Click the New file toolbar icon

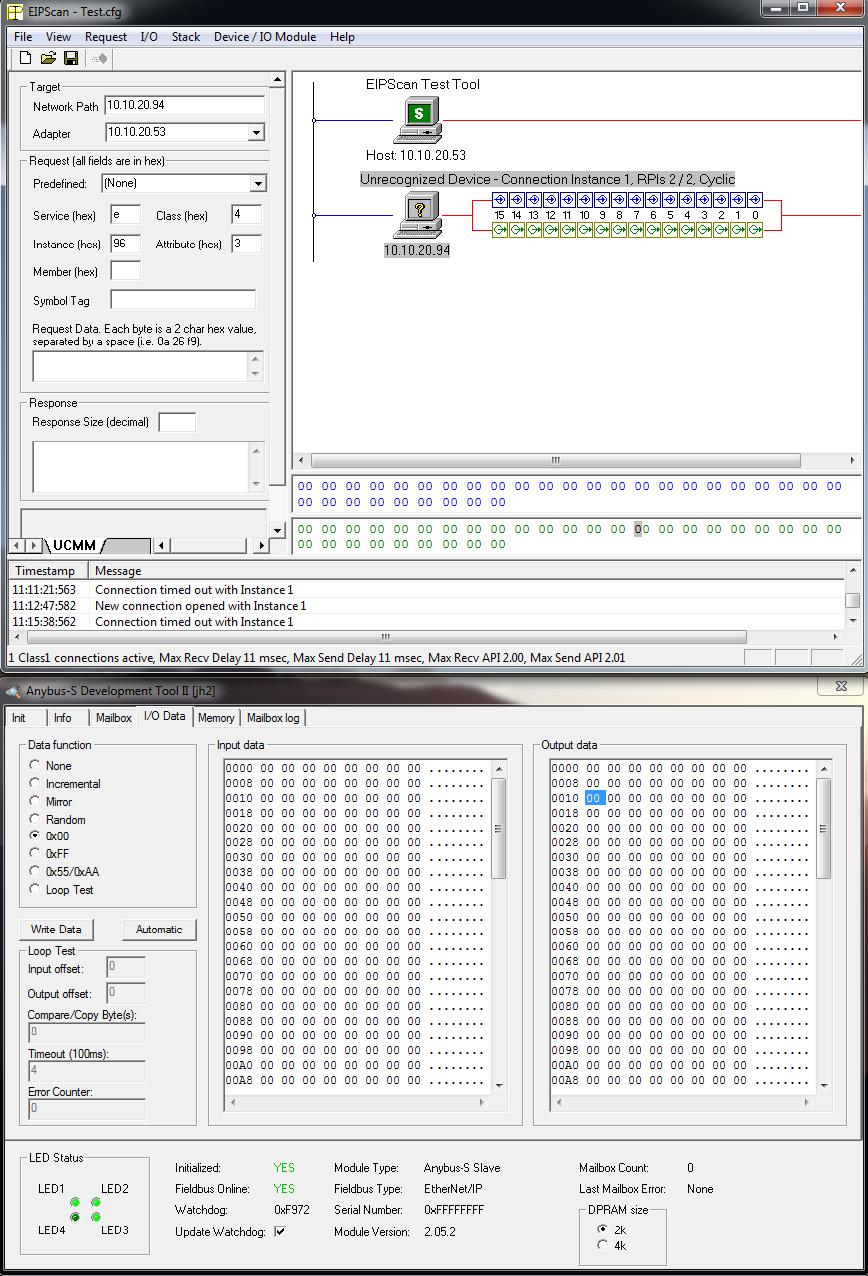pos(26,59)
